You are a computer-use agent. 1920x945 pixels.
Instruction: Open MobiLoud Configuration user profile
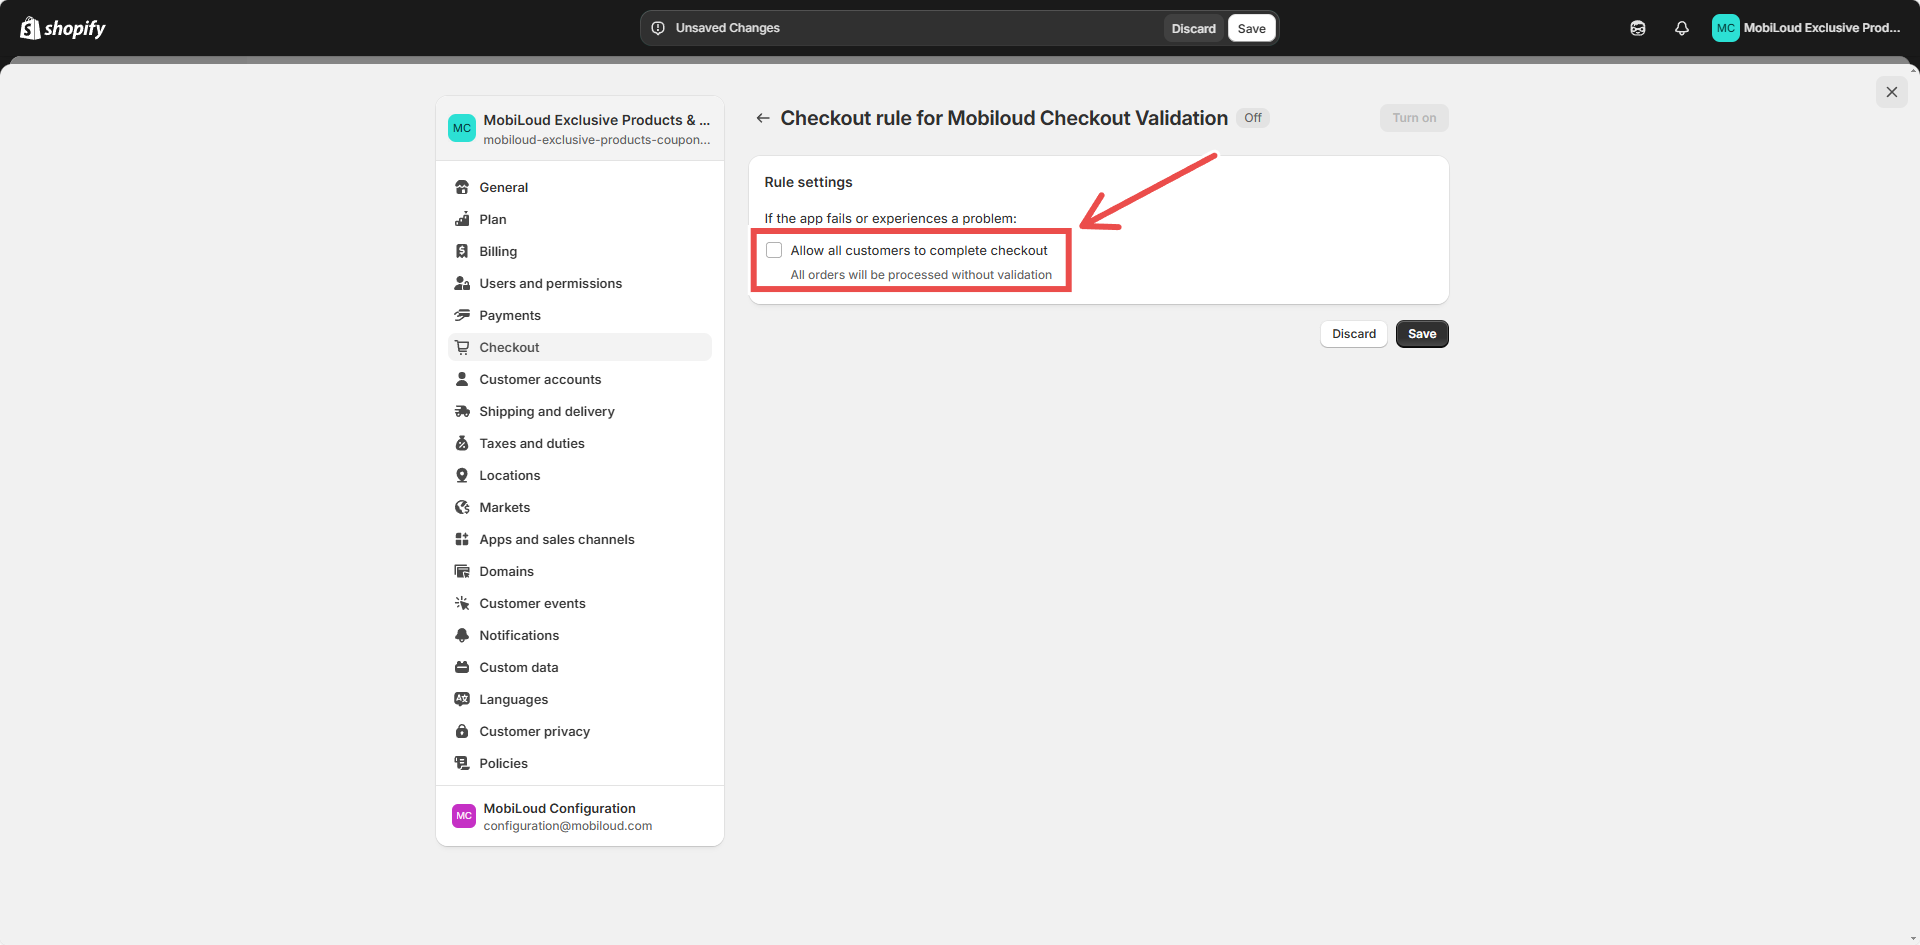(x=580, y=816)
